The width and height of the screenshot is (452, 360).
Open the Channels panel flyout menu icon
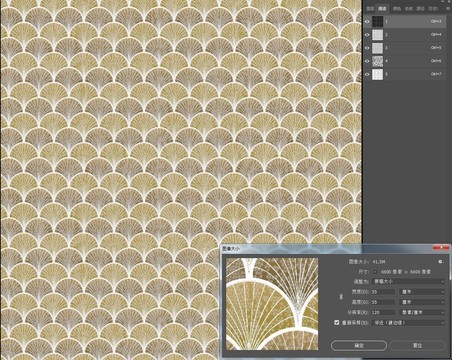(448, 9)
